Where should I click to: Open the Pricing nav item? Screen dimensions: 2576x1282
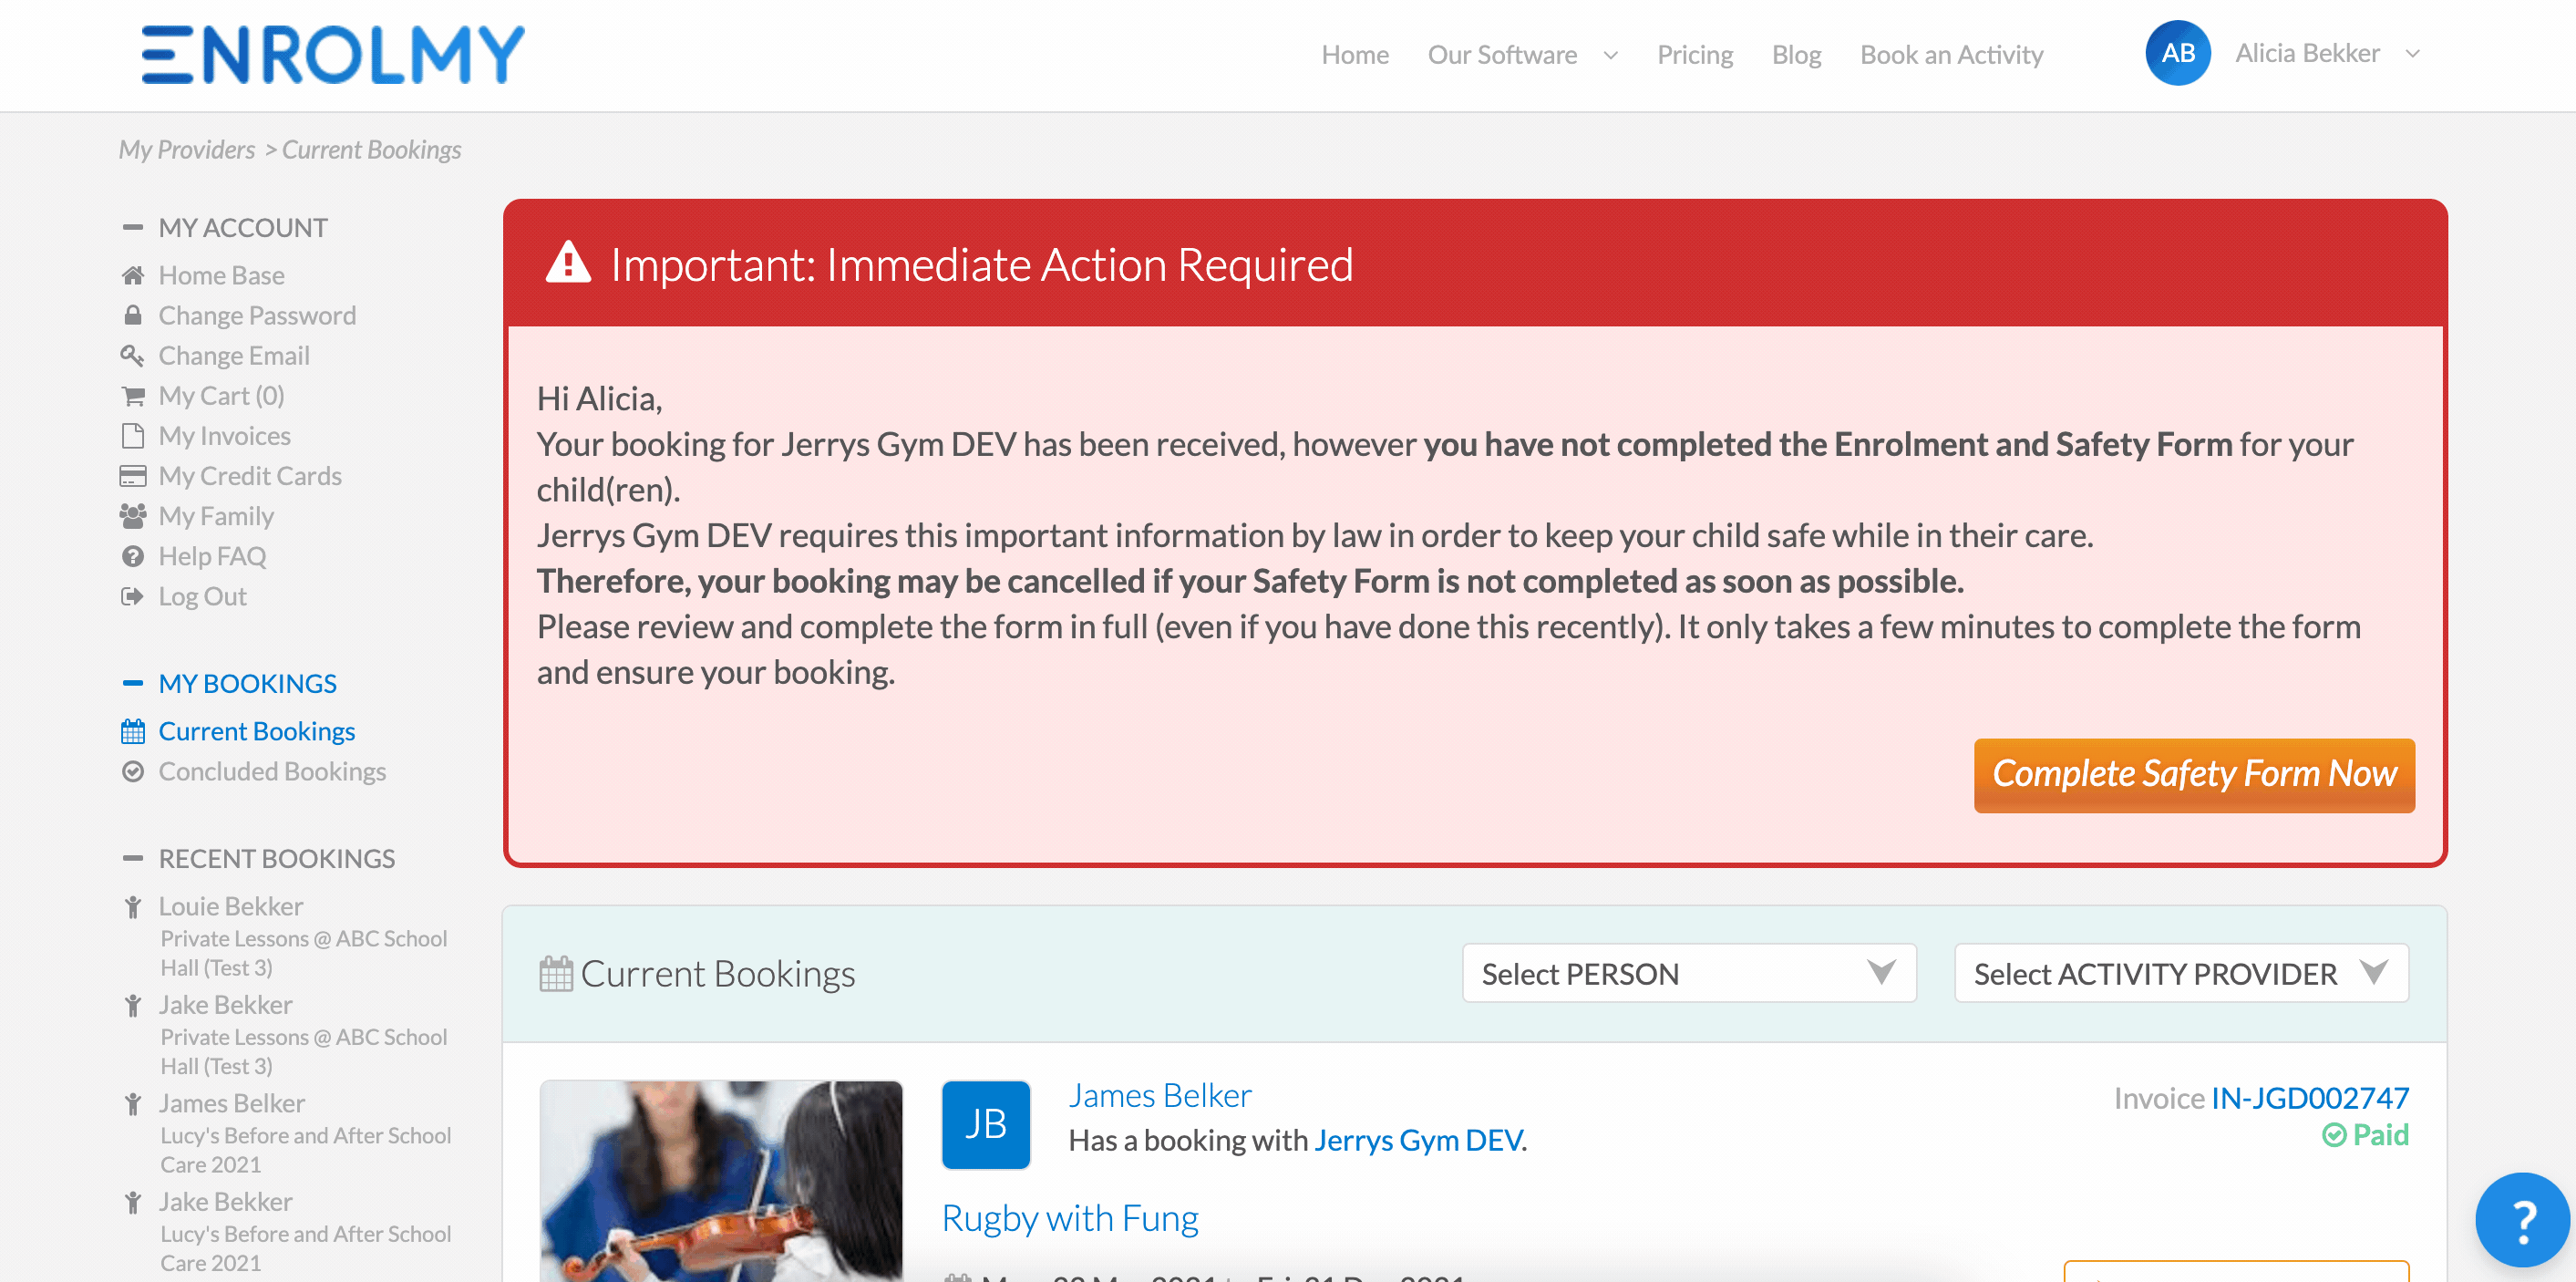coord(1694,54)
